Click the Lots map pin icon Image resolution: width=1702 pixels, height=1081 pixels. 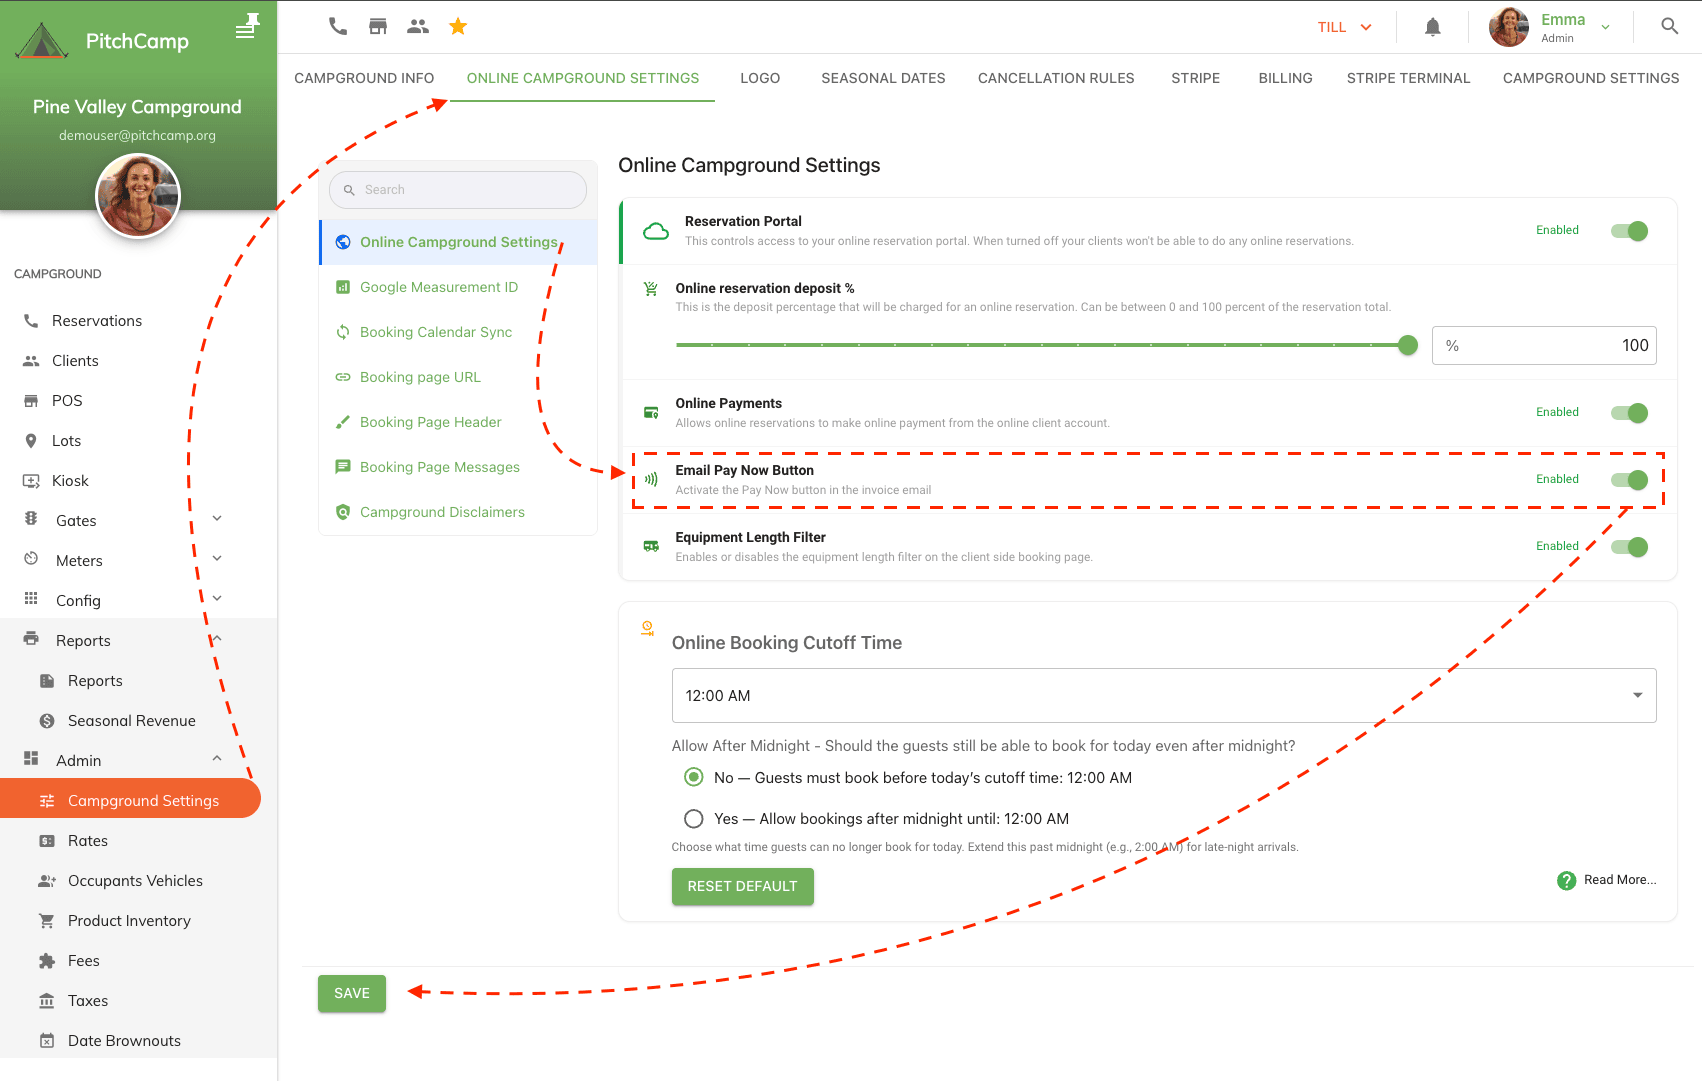(x=31, y=441)
